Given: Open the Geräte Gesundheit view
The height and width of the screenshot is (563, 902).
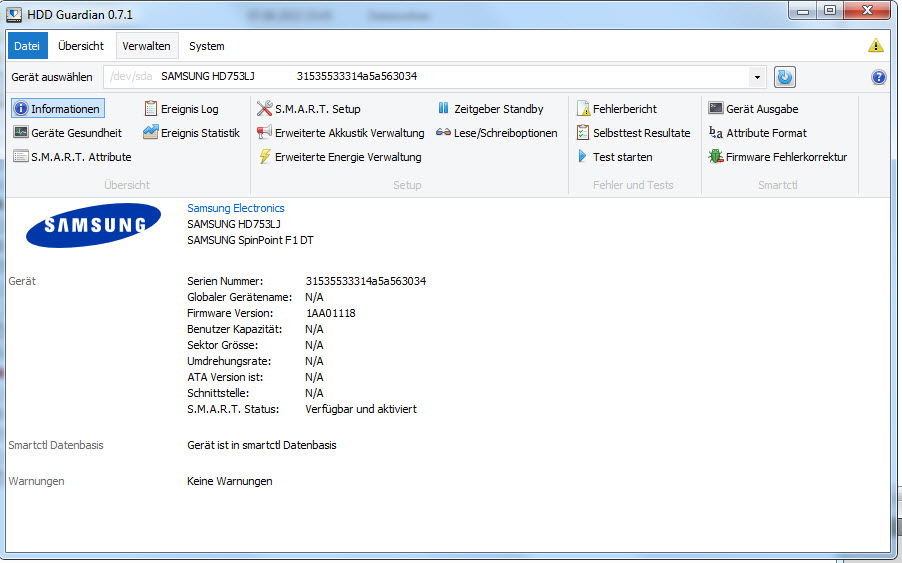Looking at the screenshot, I should (68, 133).
